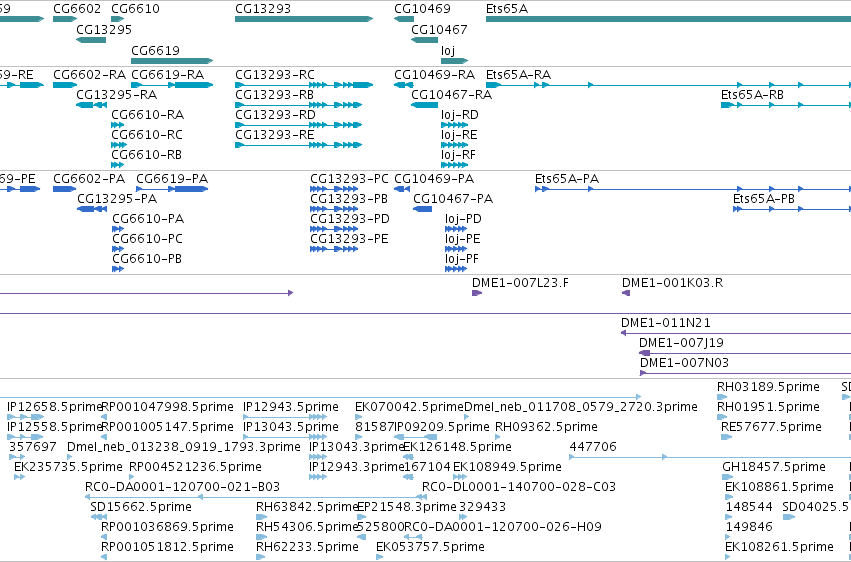Select the CG13293 gene label in top track

pyautogui.click(x=263, y=9)
